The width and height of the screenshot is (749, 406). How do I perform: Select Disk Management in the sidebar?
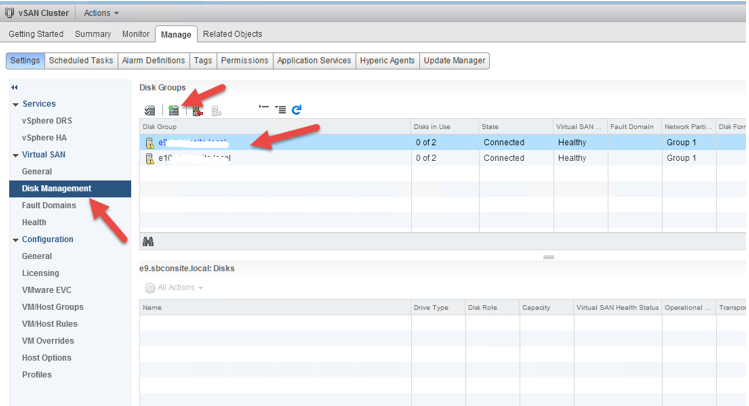(70, 189)
